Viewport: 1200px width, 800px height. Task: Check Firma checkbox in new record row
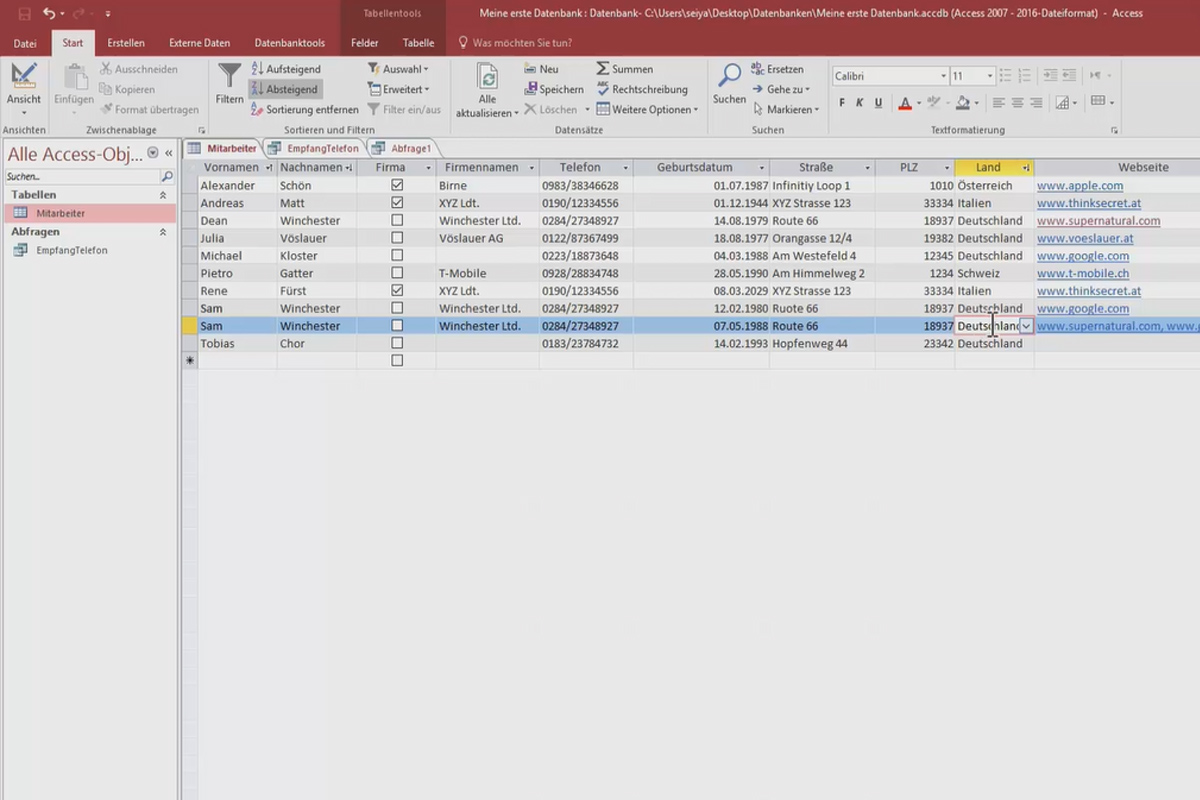coord(397,361)
